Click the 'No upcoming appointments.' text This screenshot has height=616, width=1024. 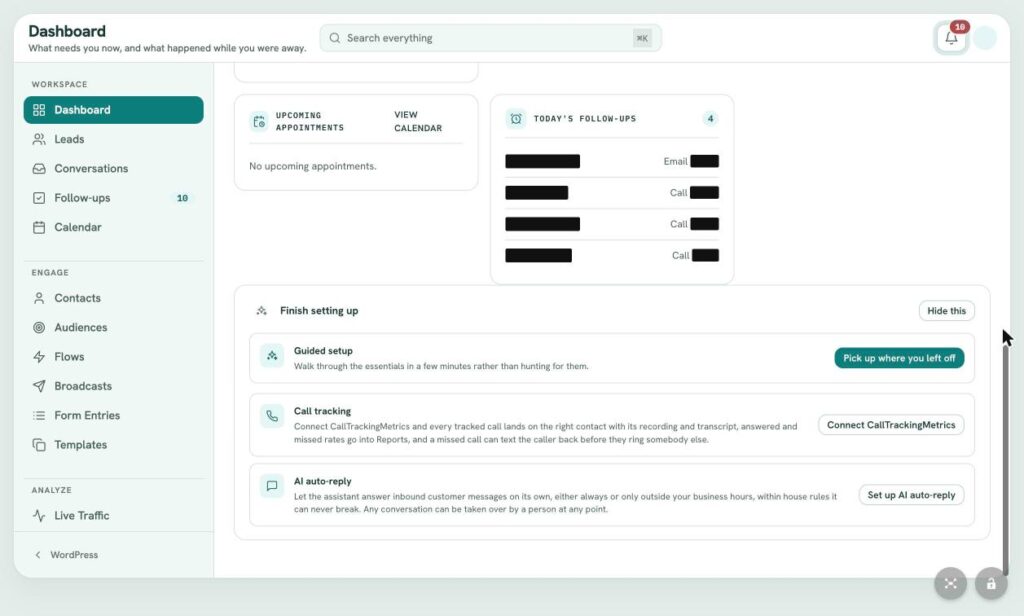coord(313,167)
